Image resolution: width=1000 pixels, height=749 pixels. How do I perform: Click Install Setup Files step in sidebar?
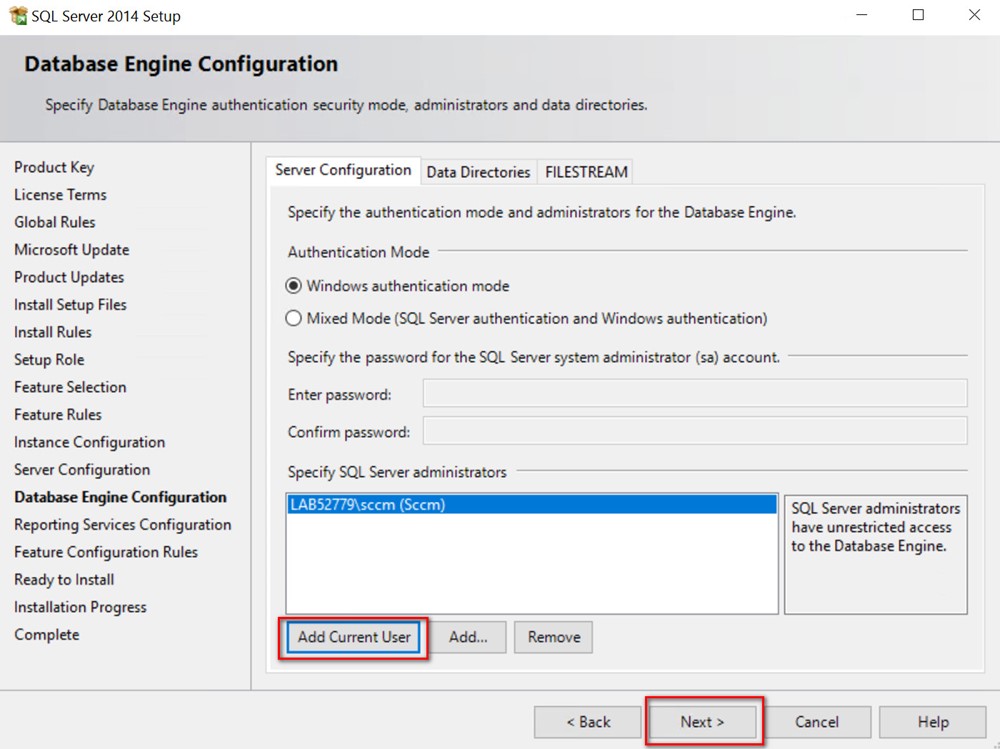click(x=70, y=304)
